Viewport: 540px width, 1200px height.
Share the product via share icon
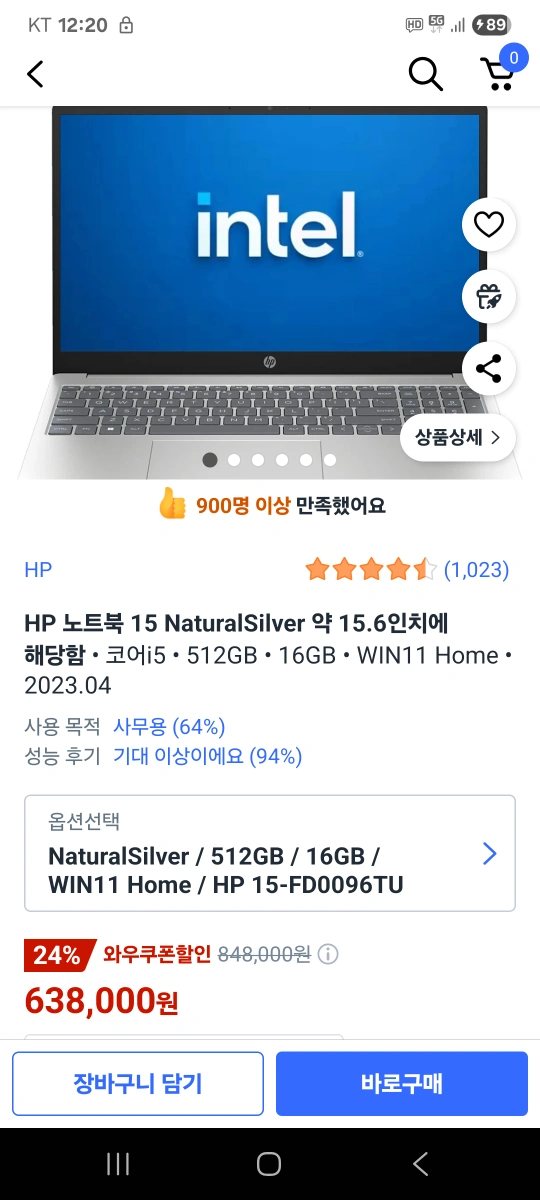click(x=489, y=369)
